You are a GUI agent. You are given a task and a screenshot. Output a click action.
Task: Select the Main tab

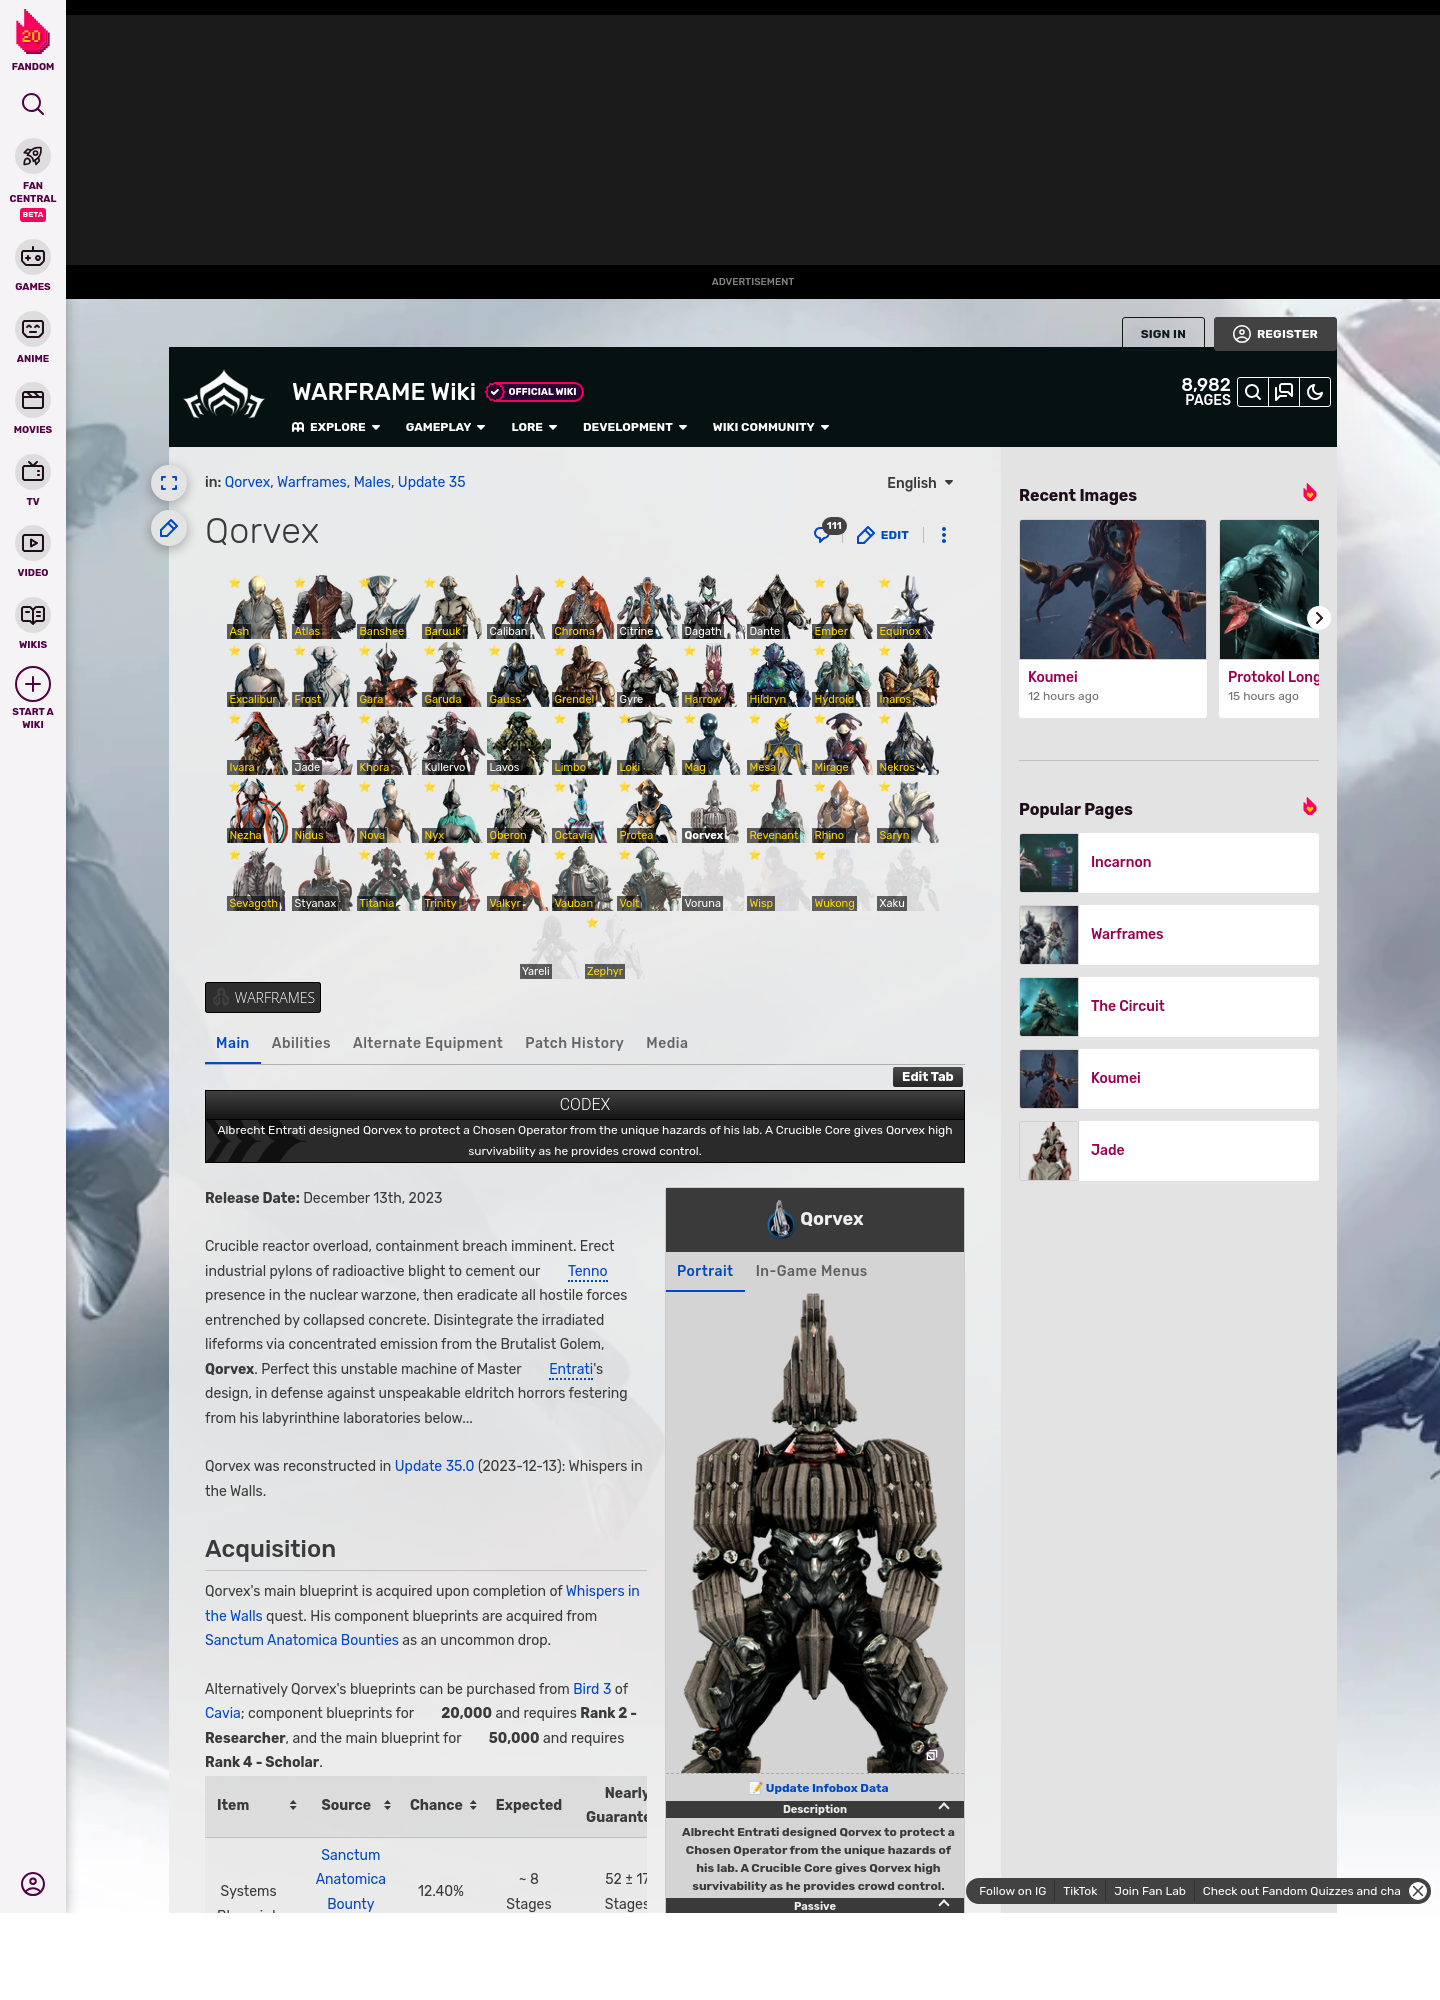click(232, 1043)
